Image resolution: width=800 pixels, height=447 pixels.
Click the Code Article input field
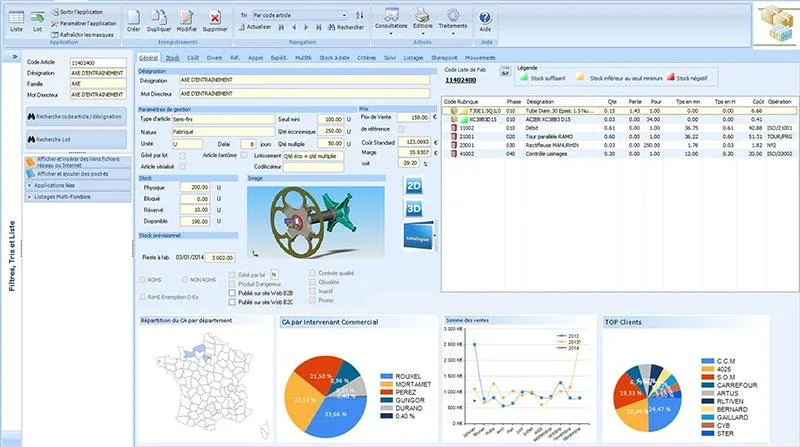tap(98, 63)
